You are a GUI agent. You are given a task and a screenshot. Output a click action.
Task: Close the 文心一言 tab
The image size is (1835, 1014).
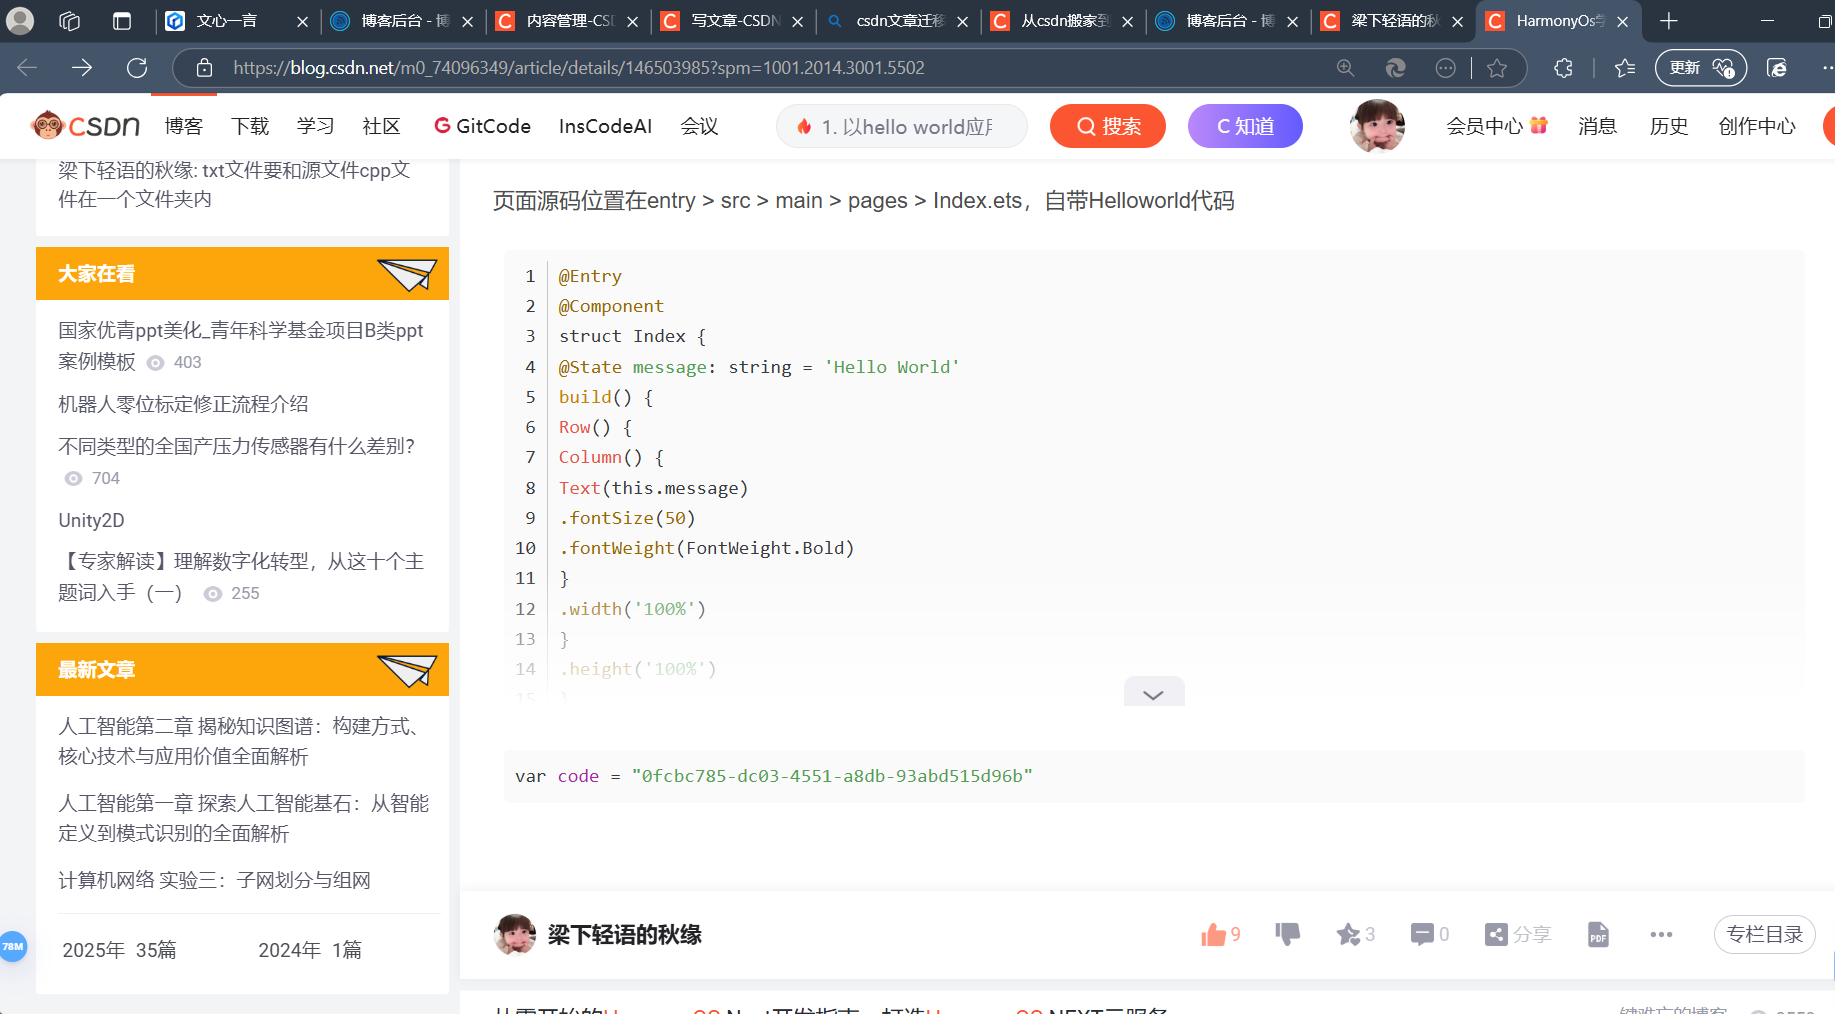pos(302,21)
